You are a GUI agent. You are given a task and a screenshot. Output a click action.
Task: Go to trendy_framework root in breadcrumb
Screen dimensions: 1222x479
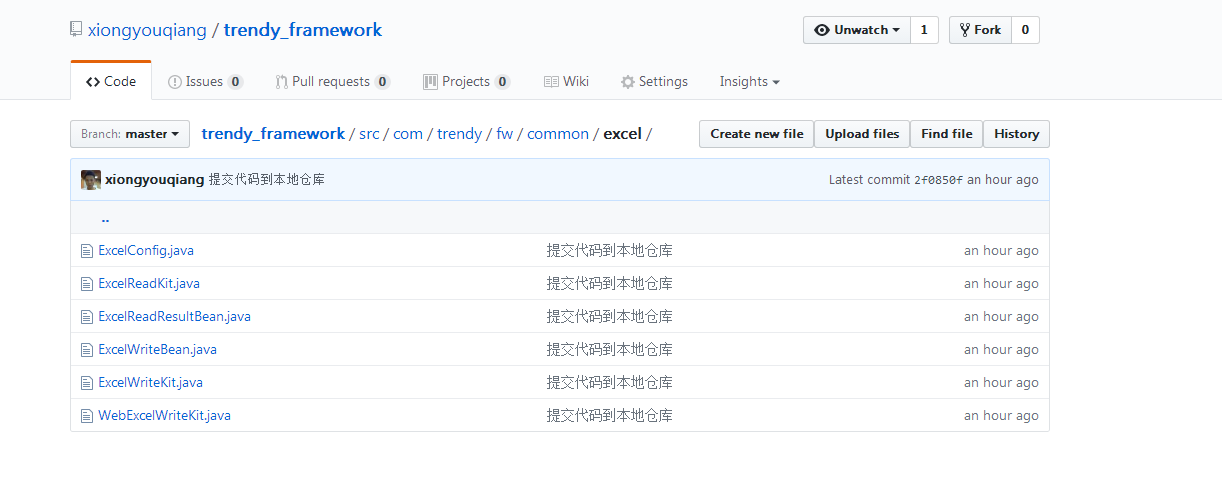pos(273,134)
